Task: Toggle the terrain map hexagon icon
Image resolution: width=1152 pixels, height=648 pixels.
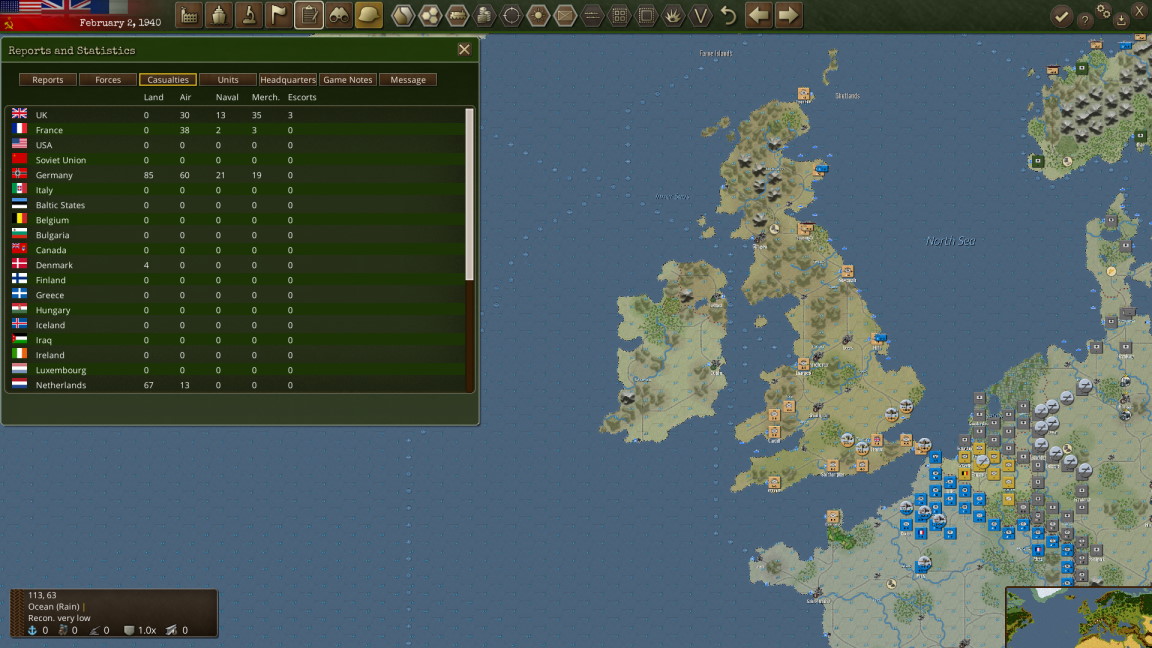Action: (x=403, y=15)
